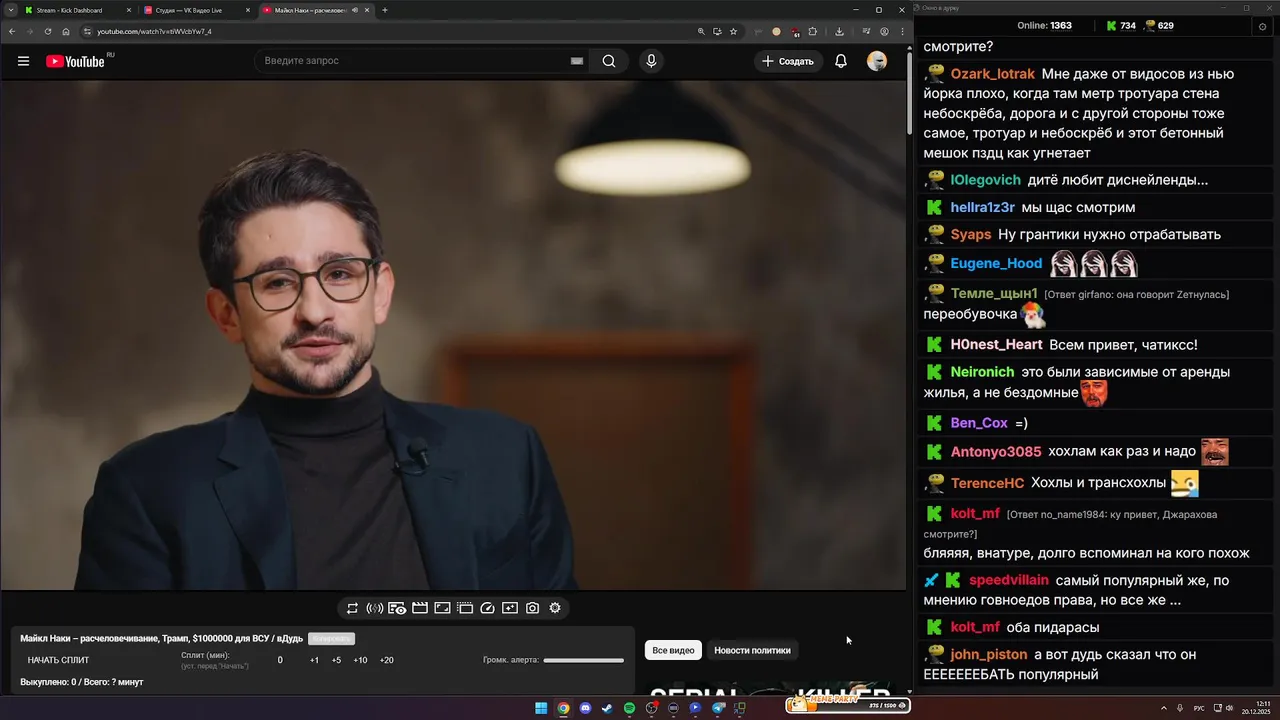Click the paused badge beside video title
1280x720 pixels.
click(331, 639)
